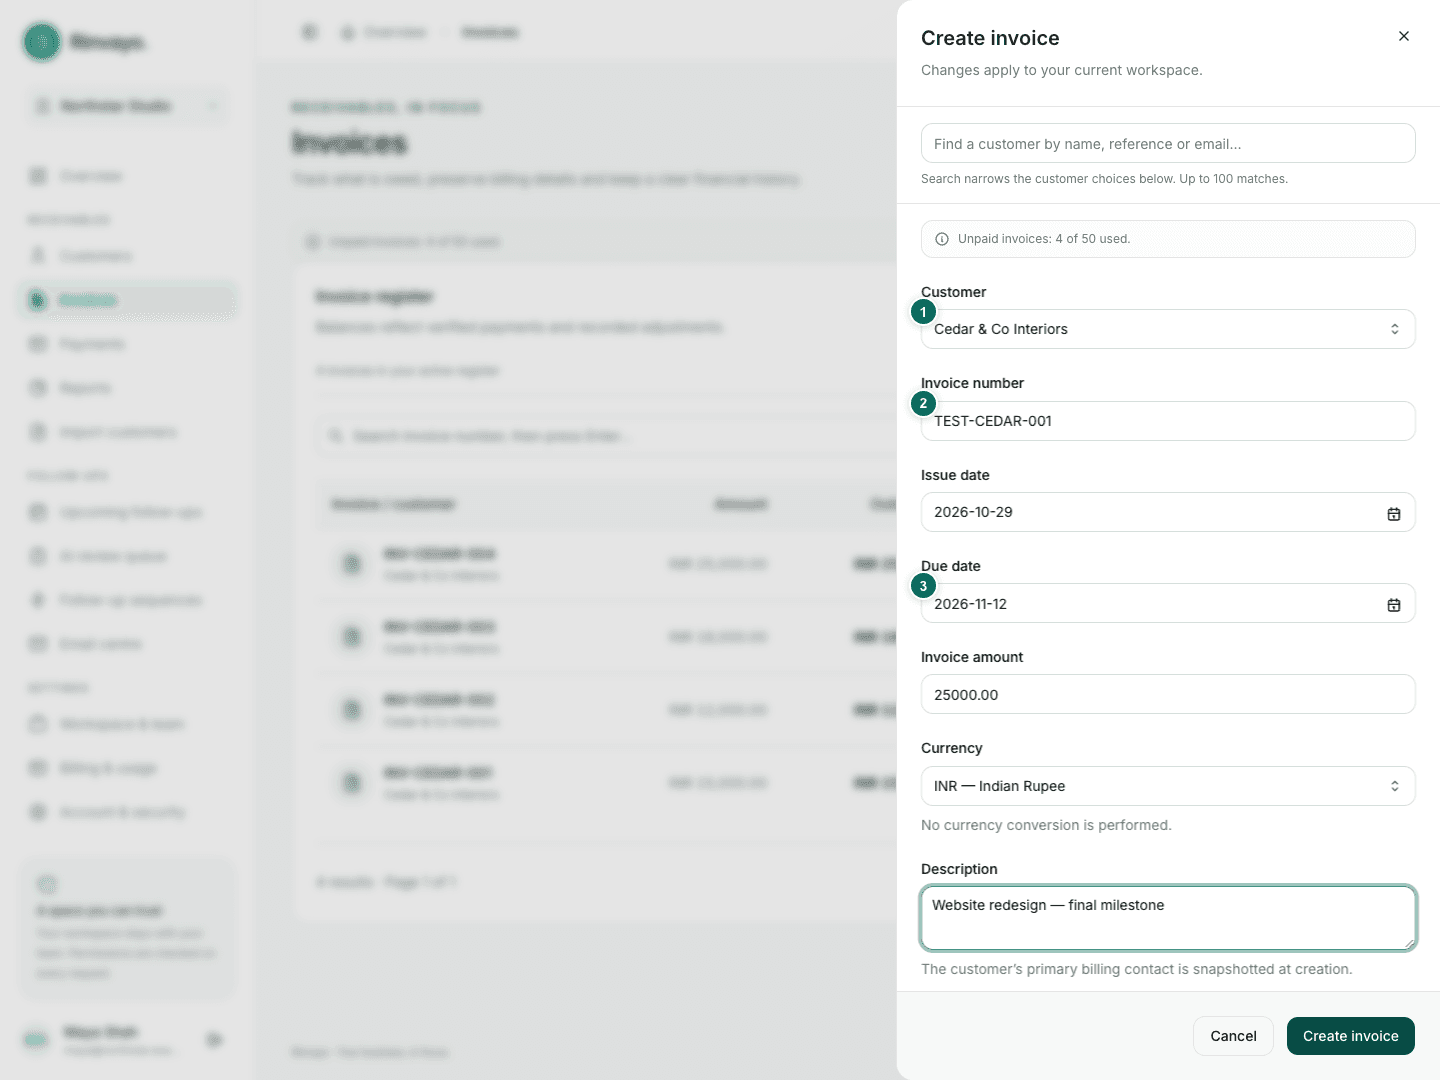
Task: Open the Issue date calendar picker
Action: [x=1394, y=513]
